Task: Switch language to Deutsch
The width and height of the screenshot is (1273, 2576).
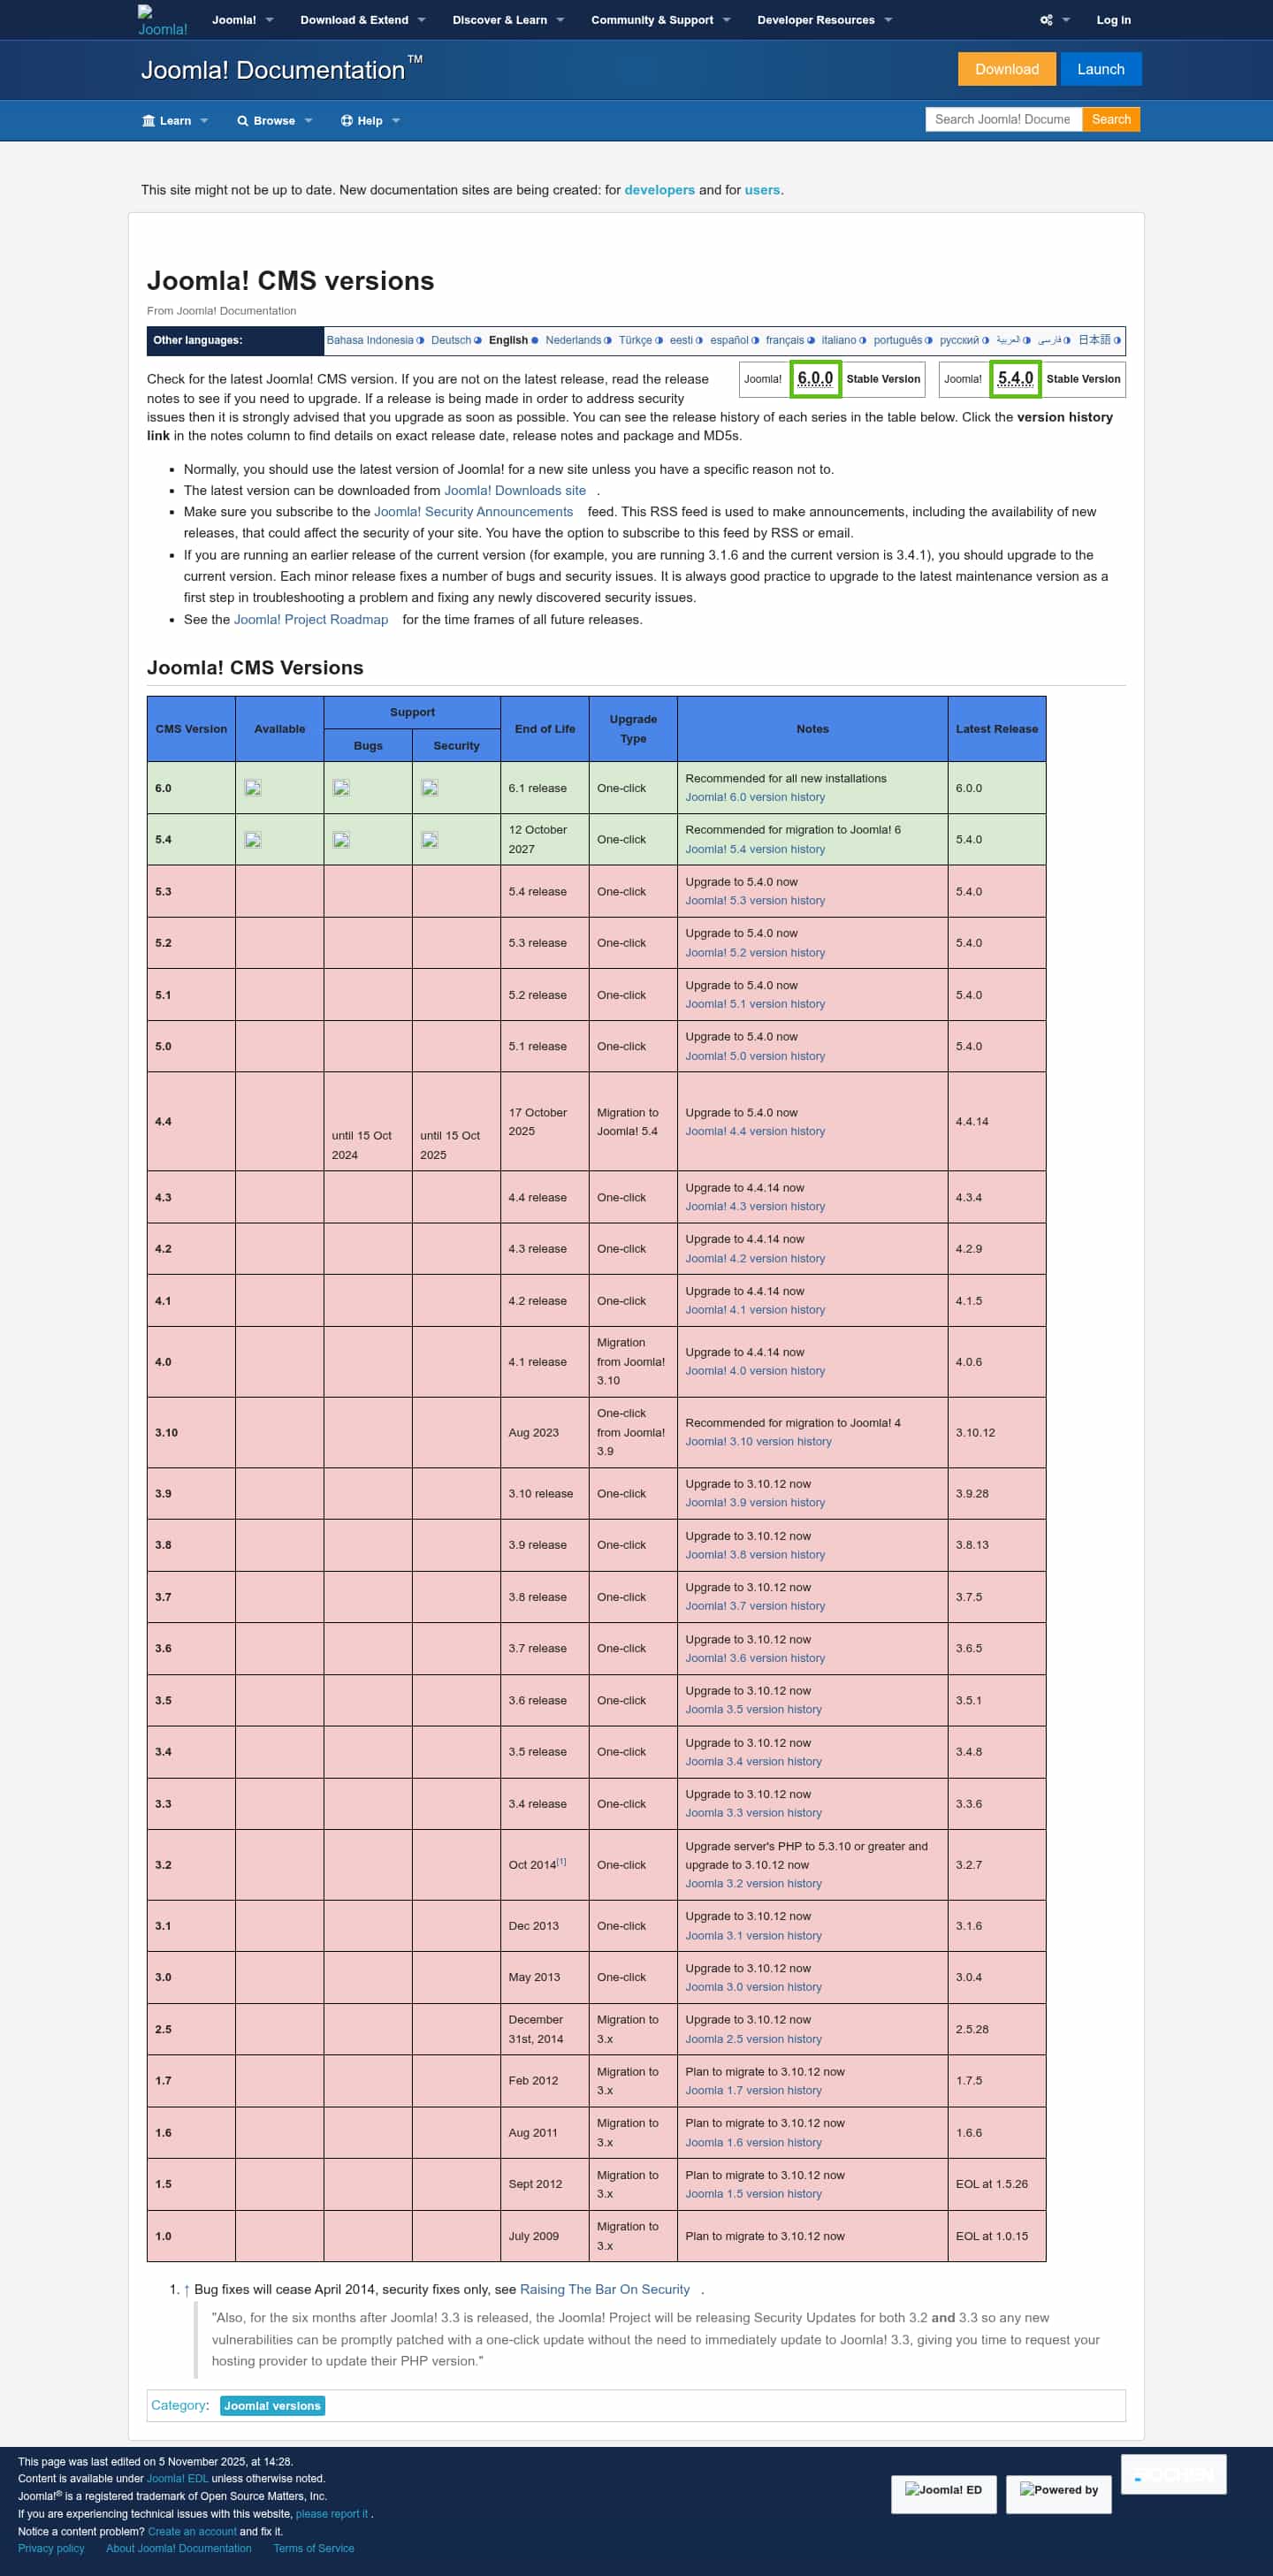Action: click(x=451, y=340)
